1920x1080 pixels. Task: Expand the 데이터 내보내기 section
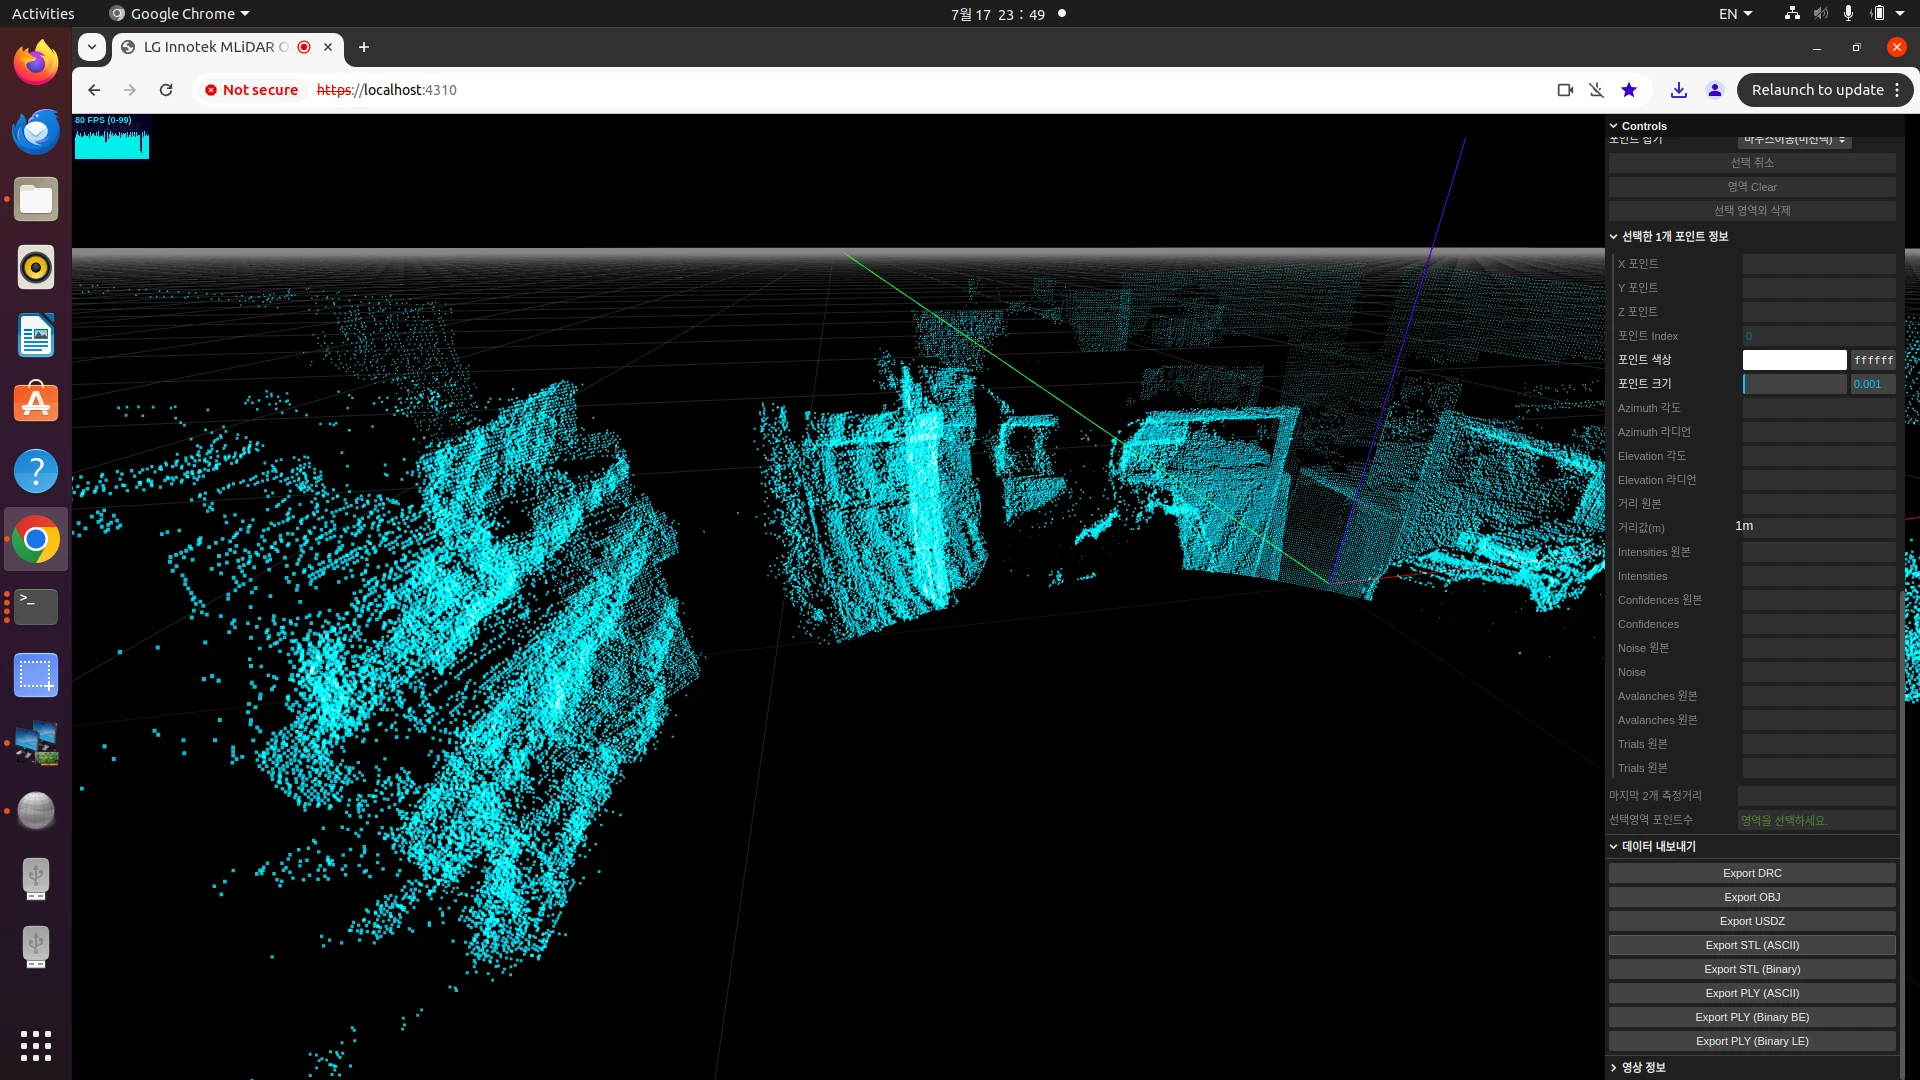click(x=1652, y=845)
